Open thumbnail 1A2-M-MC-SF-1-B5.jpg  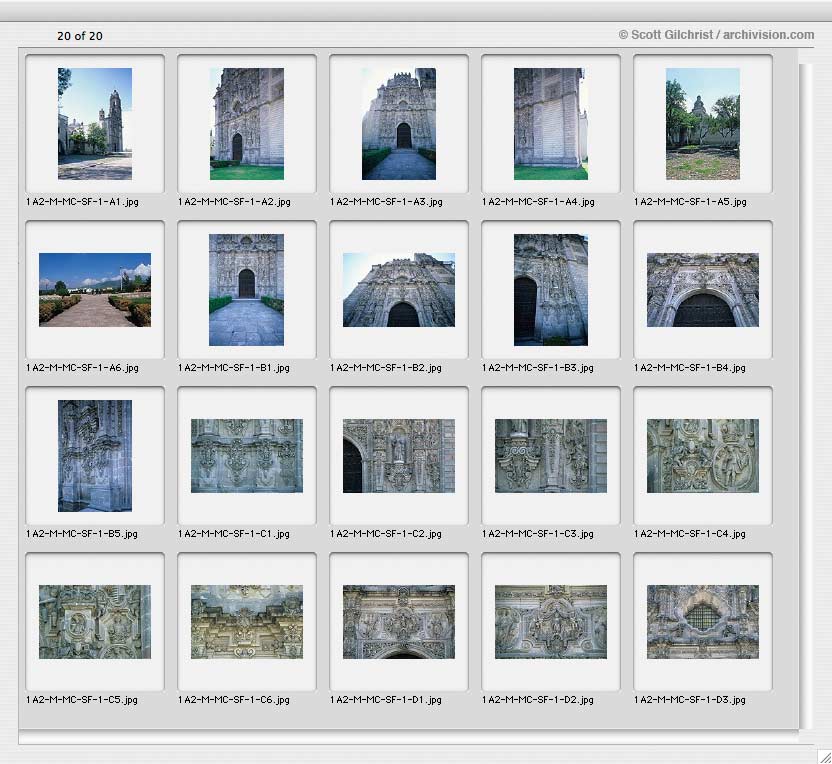[95, 456]
